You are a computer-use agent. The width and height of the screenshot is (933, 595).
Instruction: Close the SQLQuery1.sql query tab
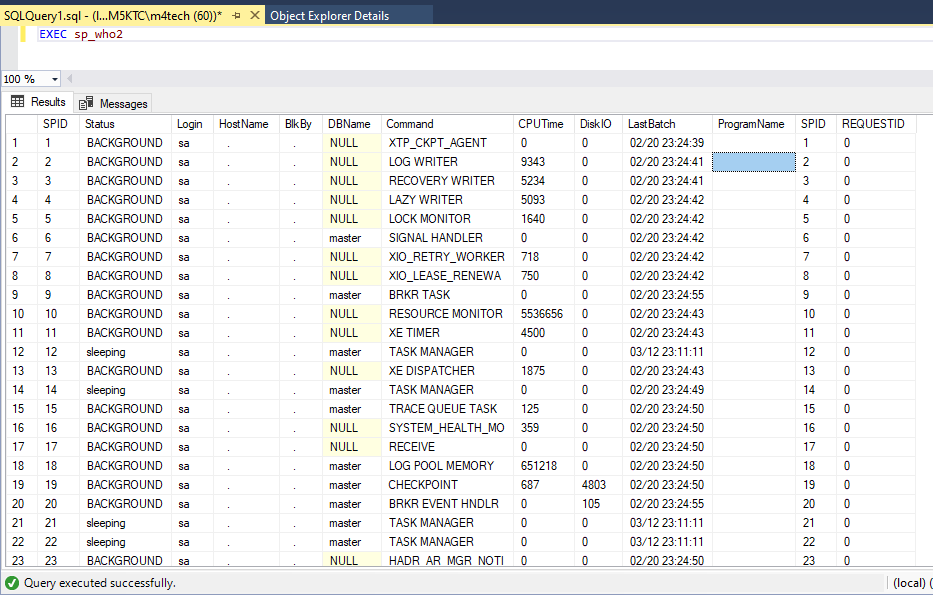coord(254,16)
